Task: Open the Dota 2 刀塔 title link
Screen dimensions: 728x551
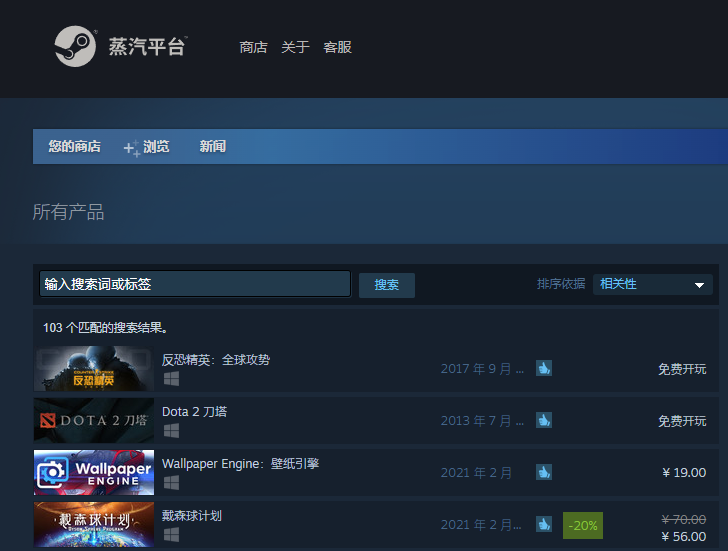Action: [195, 412]
